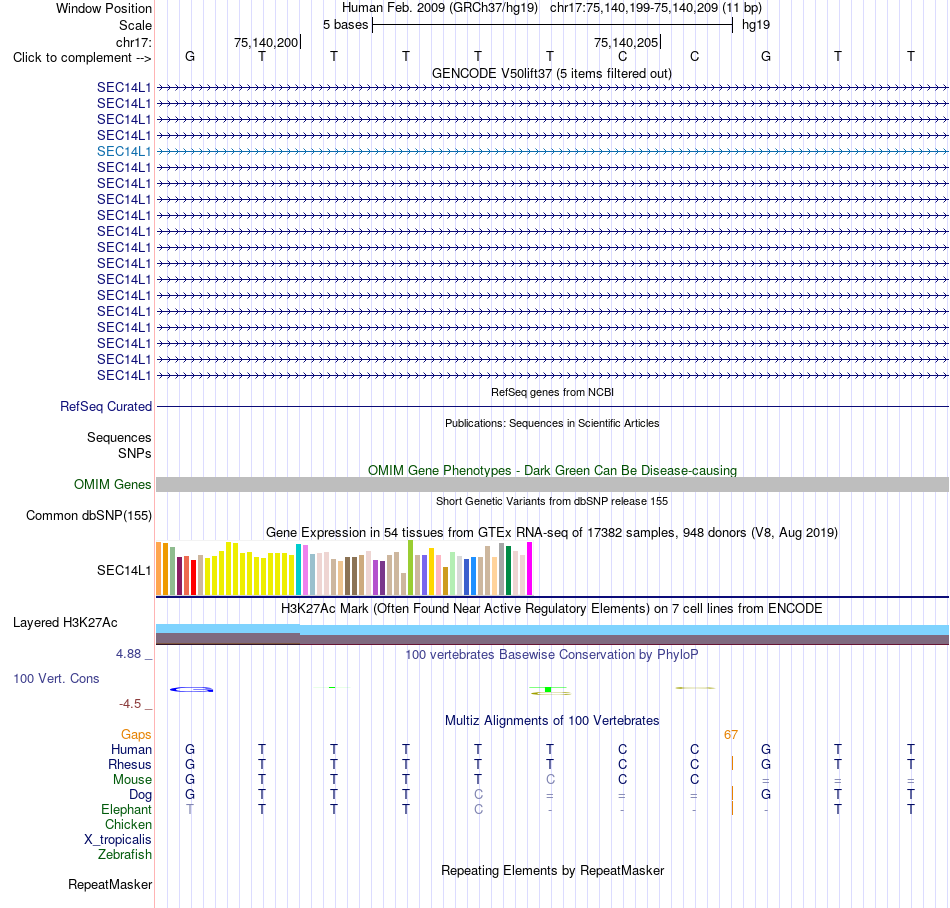This screenshot has width=950, height=908.
Task: Open the H3K27Ac Mark track title
Action: point(551,609)
